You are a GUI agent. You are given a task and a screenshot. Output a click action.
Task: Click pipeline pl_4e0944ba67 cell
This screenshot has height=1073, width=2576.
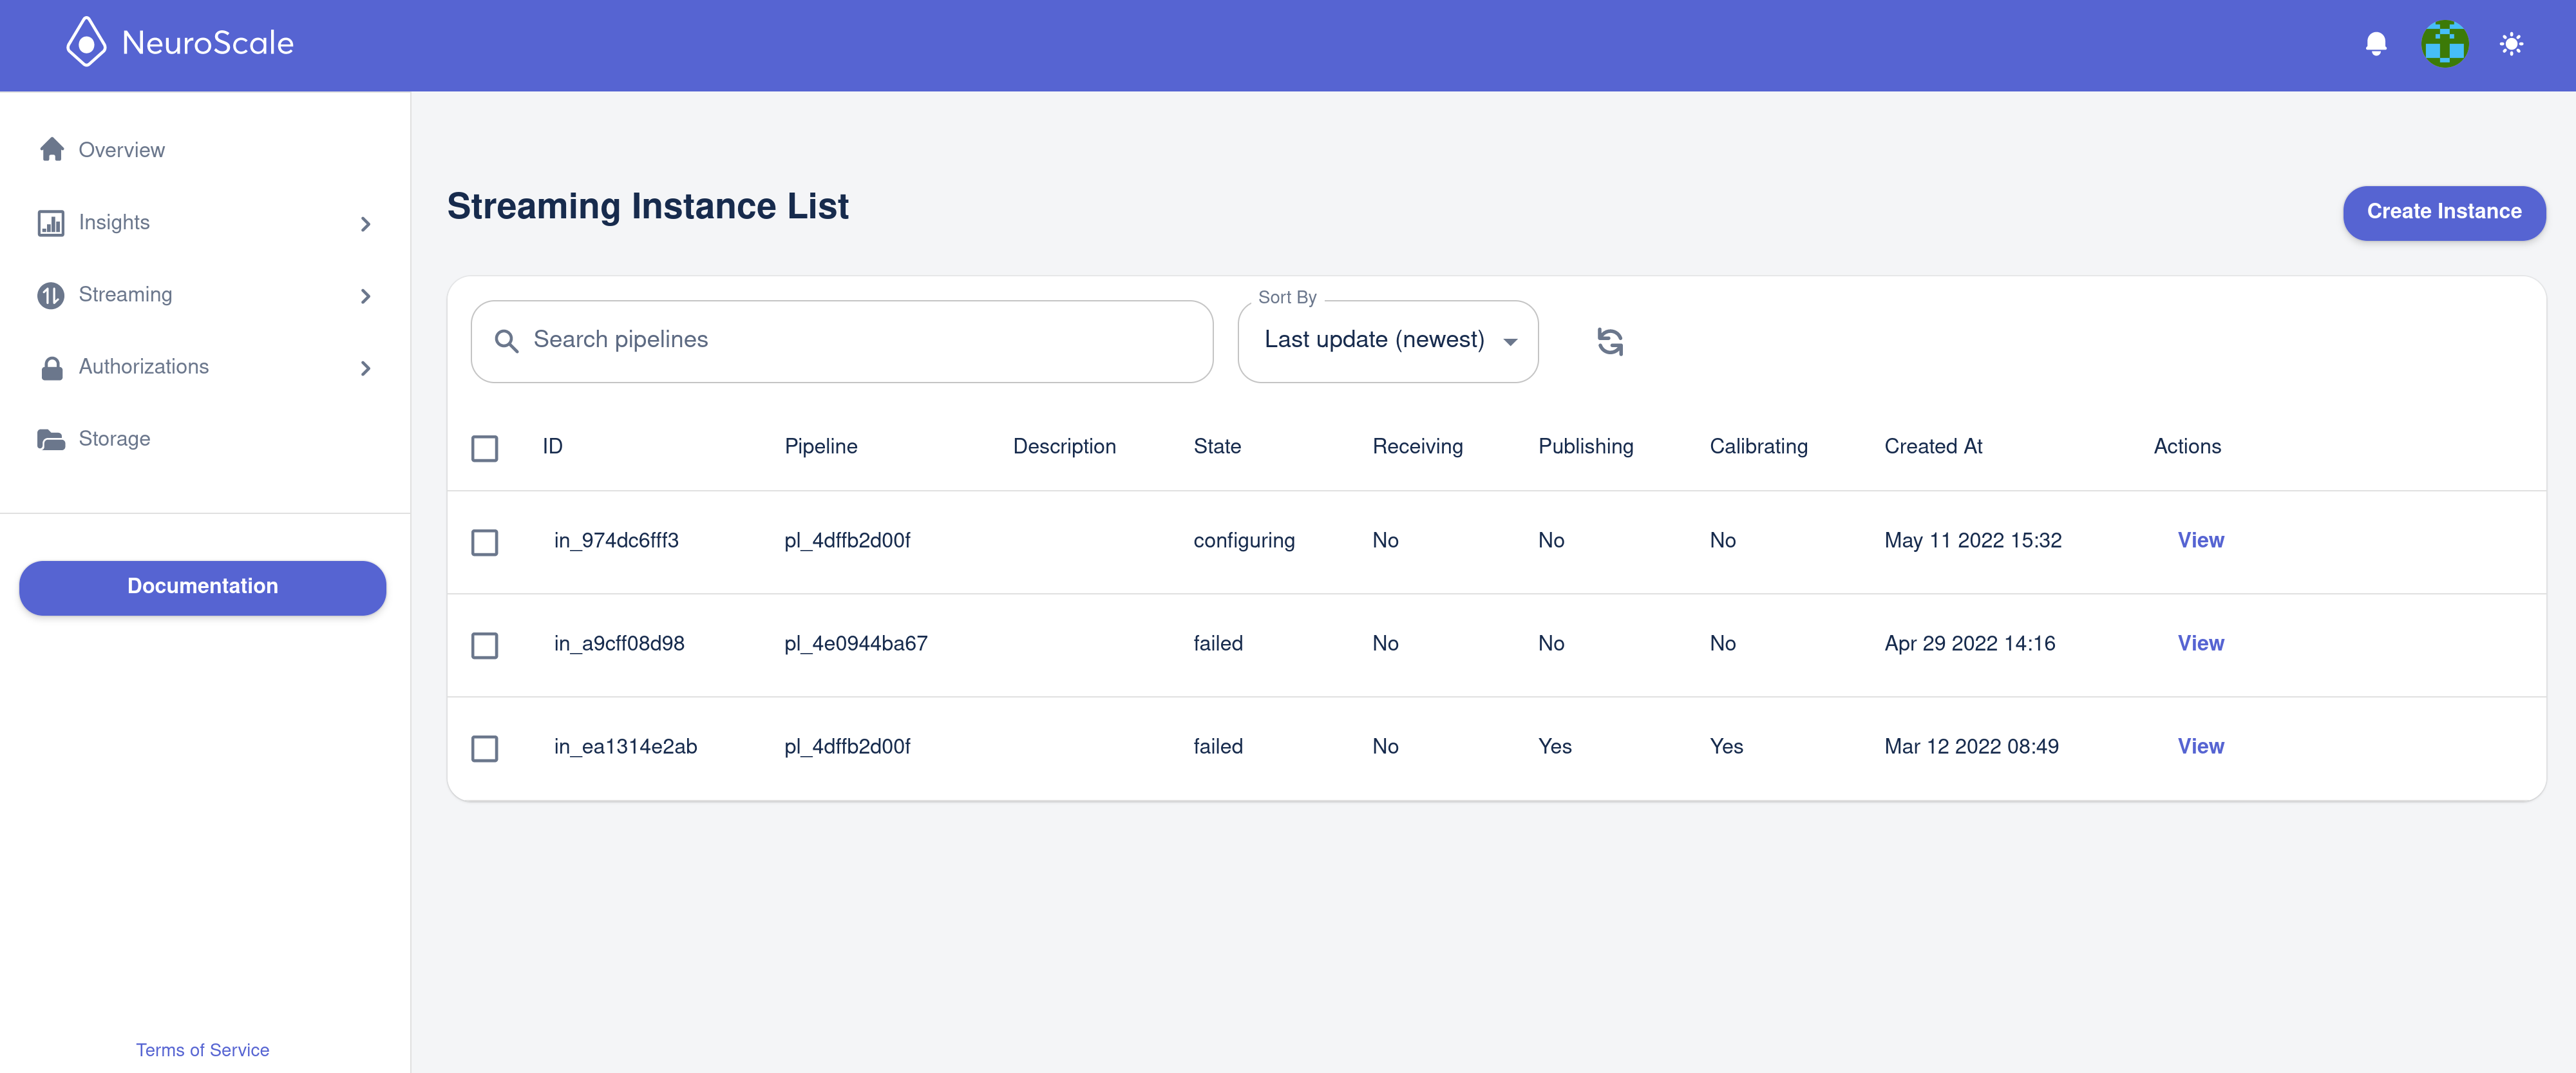pyautogui.click(x=856, y=643)
